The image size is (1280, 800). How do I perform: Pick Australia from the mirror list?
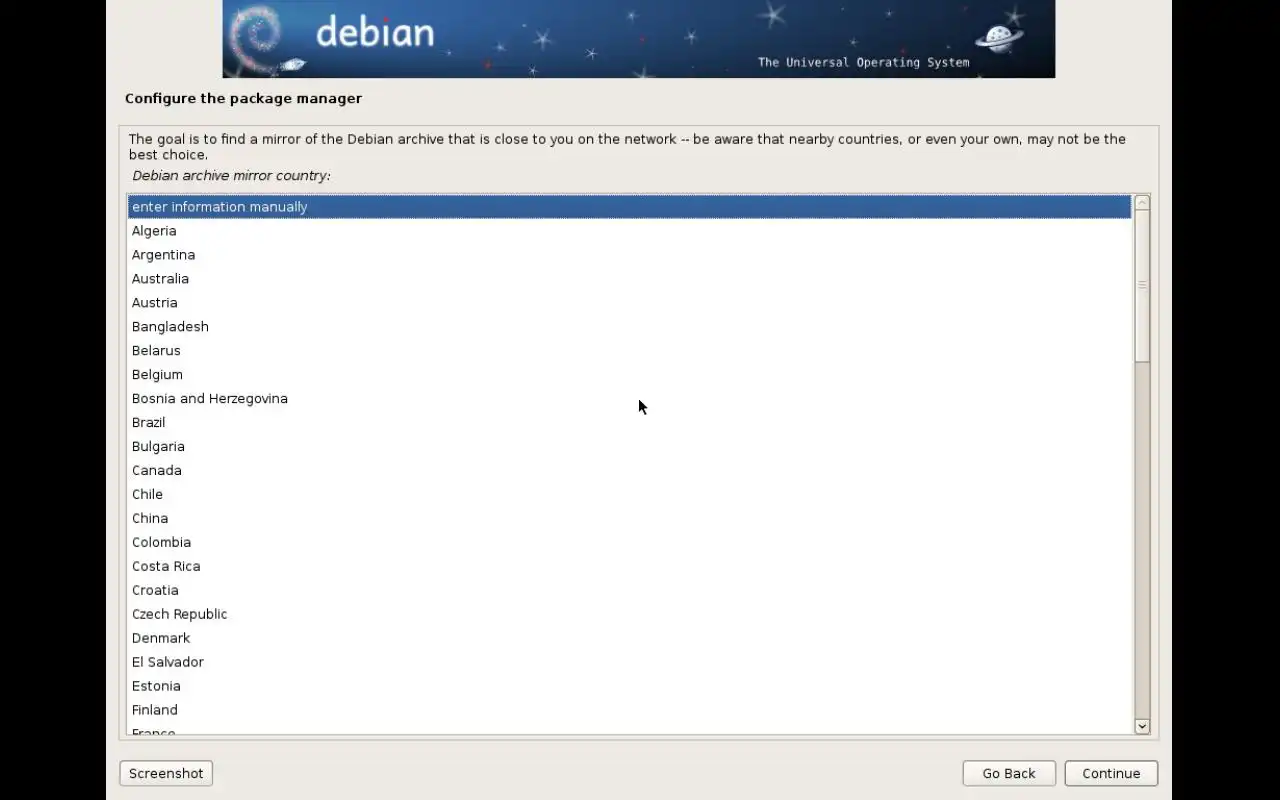[629, 279]
